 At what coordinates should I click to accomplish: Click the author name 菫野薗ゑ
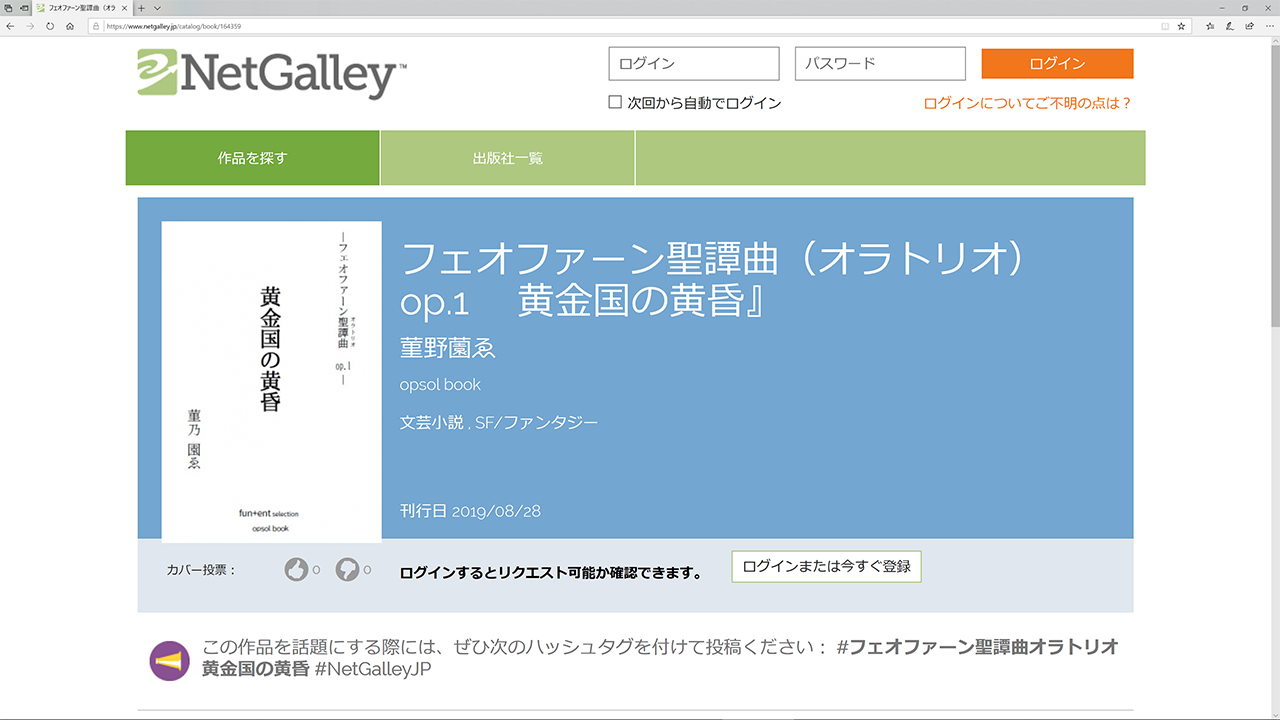(x=448, y=347)
